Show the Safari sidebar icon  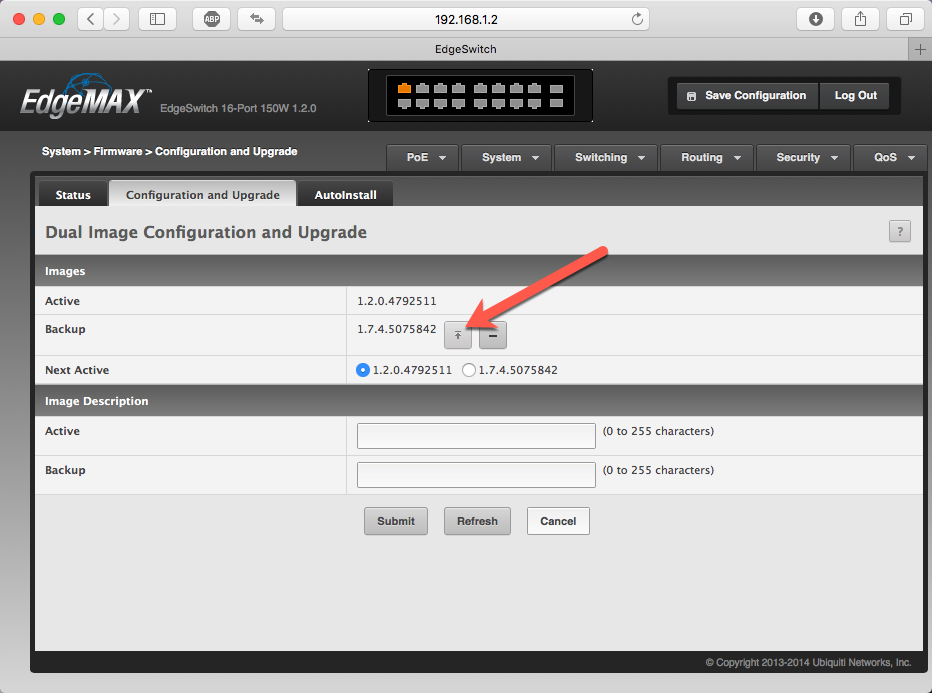coord(157,19)
